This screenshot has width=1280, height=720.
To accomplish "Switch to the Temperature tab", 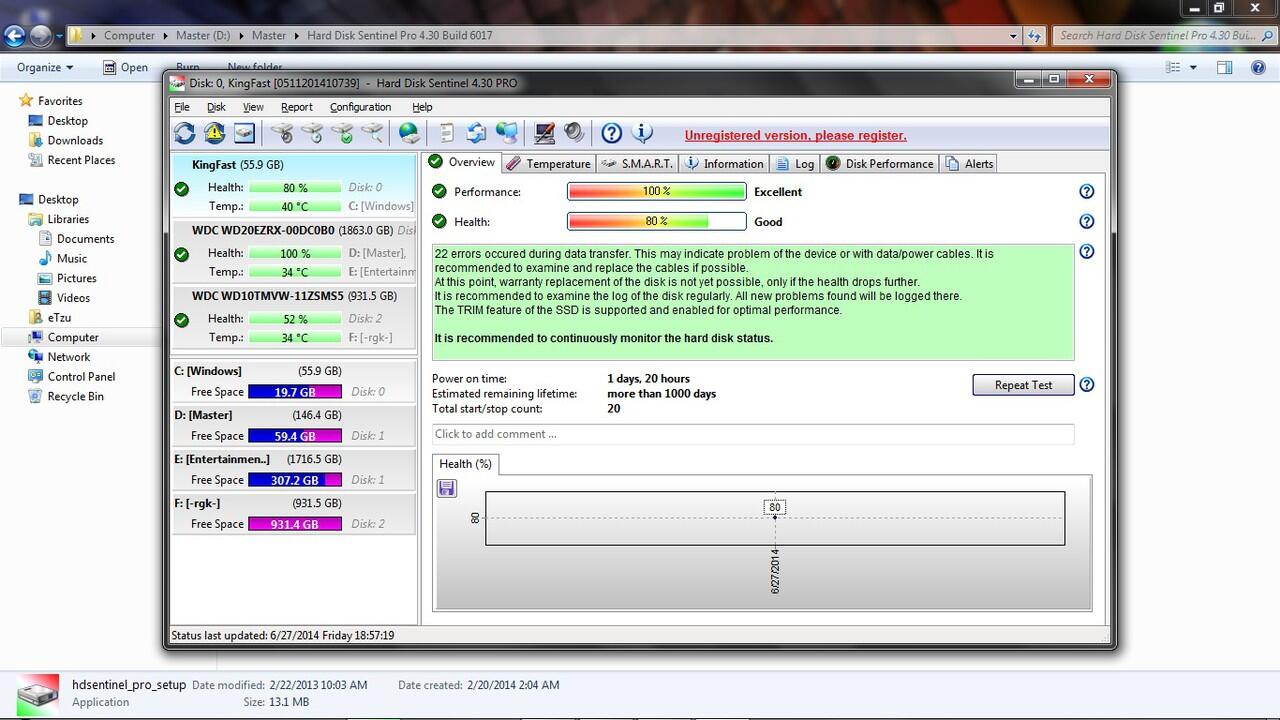I will [548, 164].
